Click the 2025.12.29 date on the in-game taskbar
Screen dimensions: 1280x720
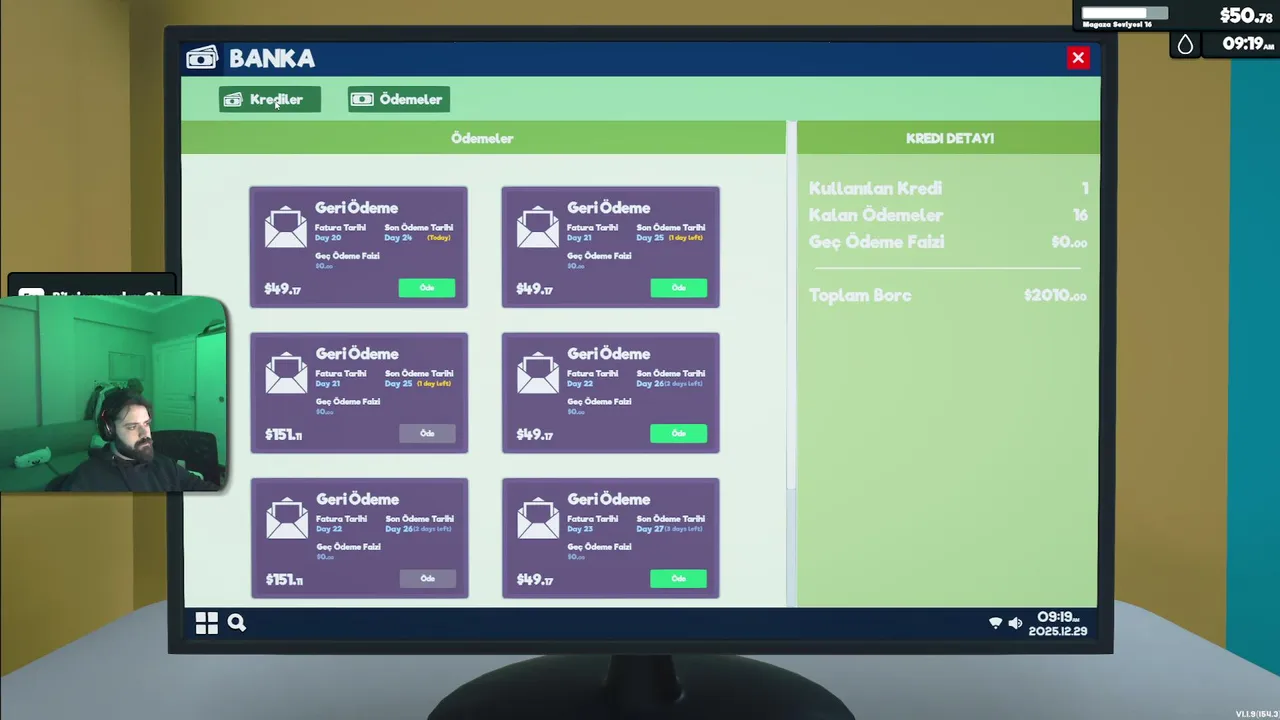point(1058,631)
